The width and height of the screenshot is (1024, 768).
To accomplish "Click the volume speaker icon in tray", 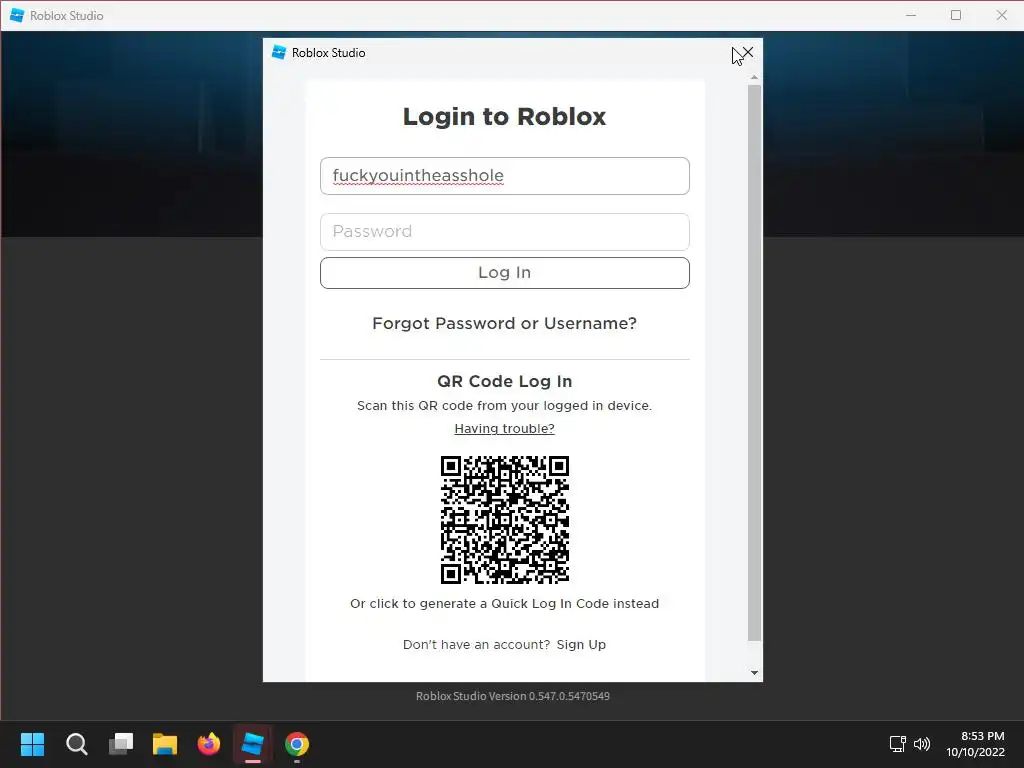I will point(921,744).
